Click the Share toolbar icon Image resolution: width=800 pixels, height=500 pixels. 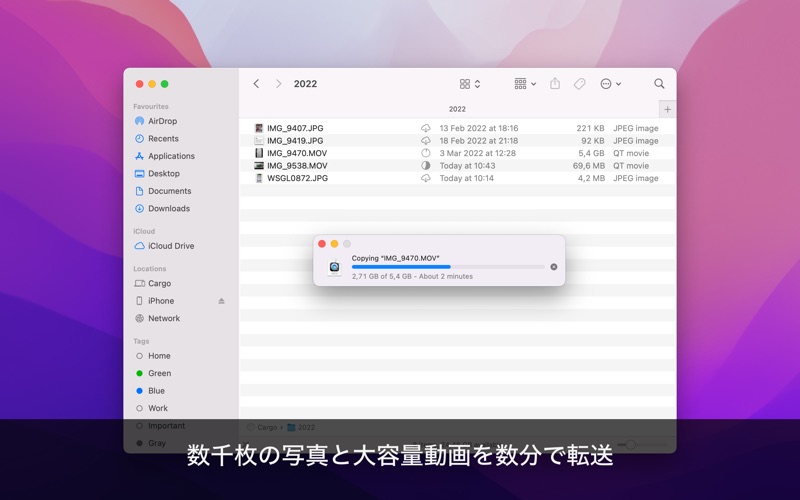click(x=555, y=84)
